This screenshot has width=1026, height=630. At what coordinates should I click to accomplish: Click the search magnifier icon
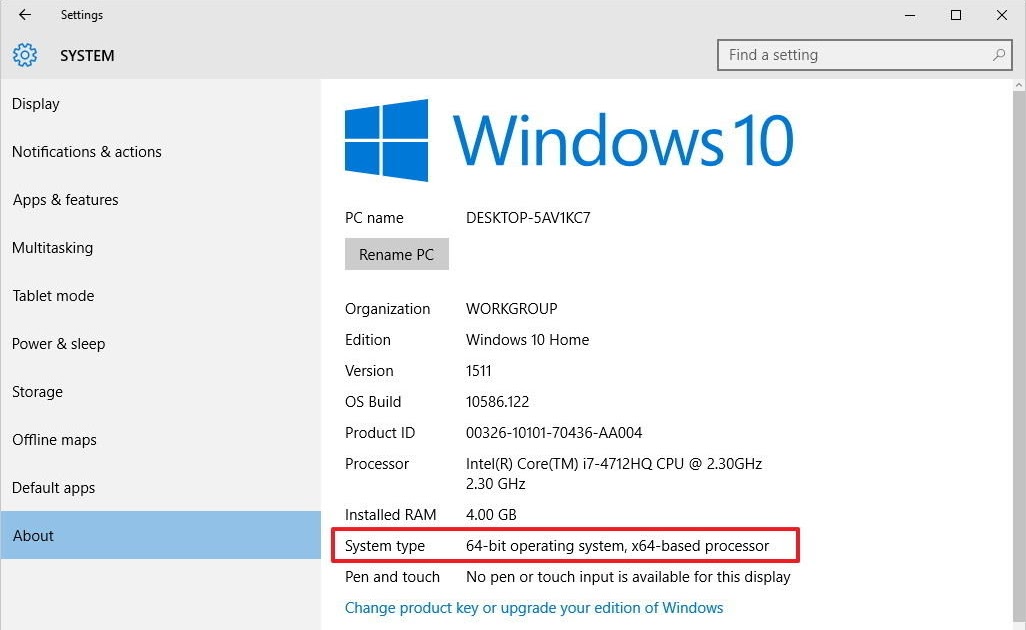pos(999,55)
